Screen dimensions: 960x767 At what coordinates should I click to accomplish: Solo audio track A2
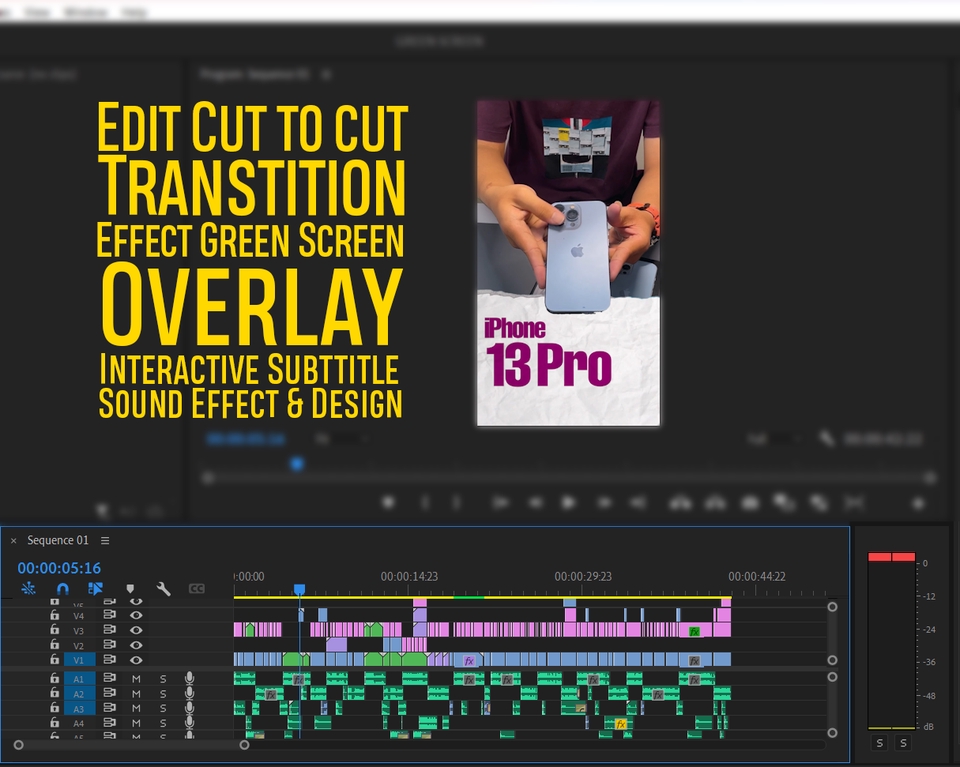pyautogui.click(x=163, y=694)
